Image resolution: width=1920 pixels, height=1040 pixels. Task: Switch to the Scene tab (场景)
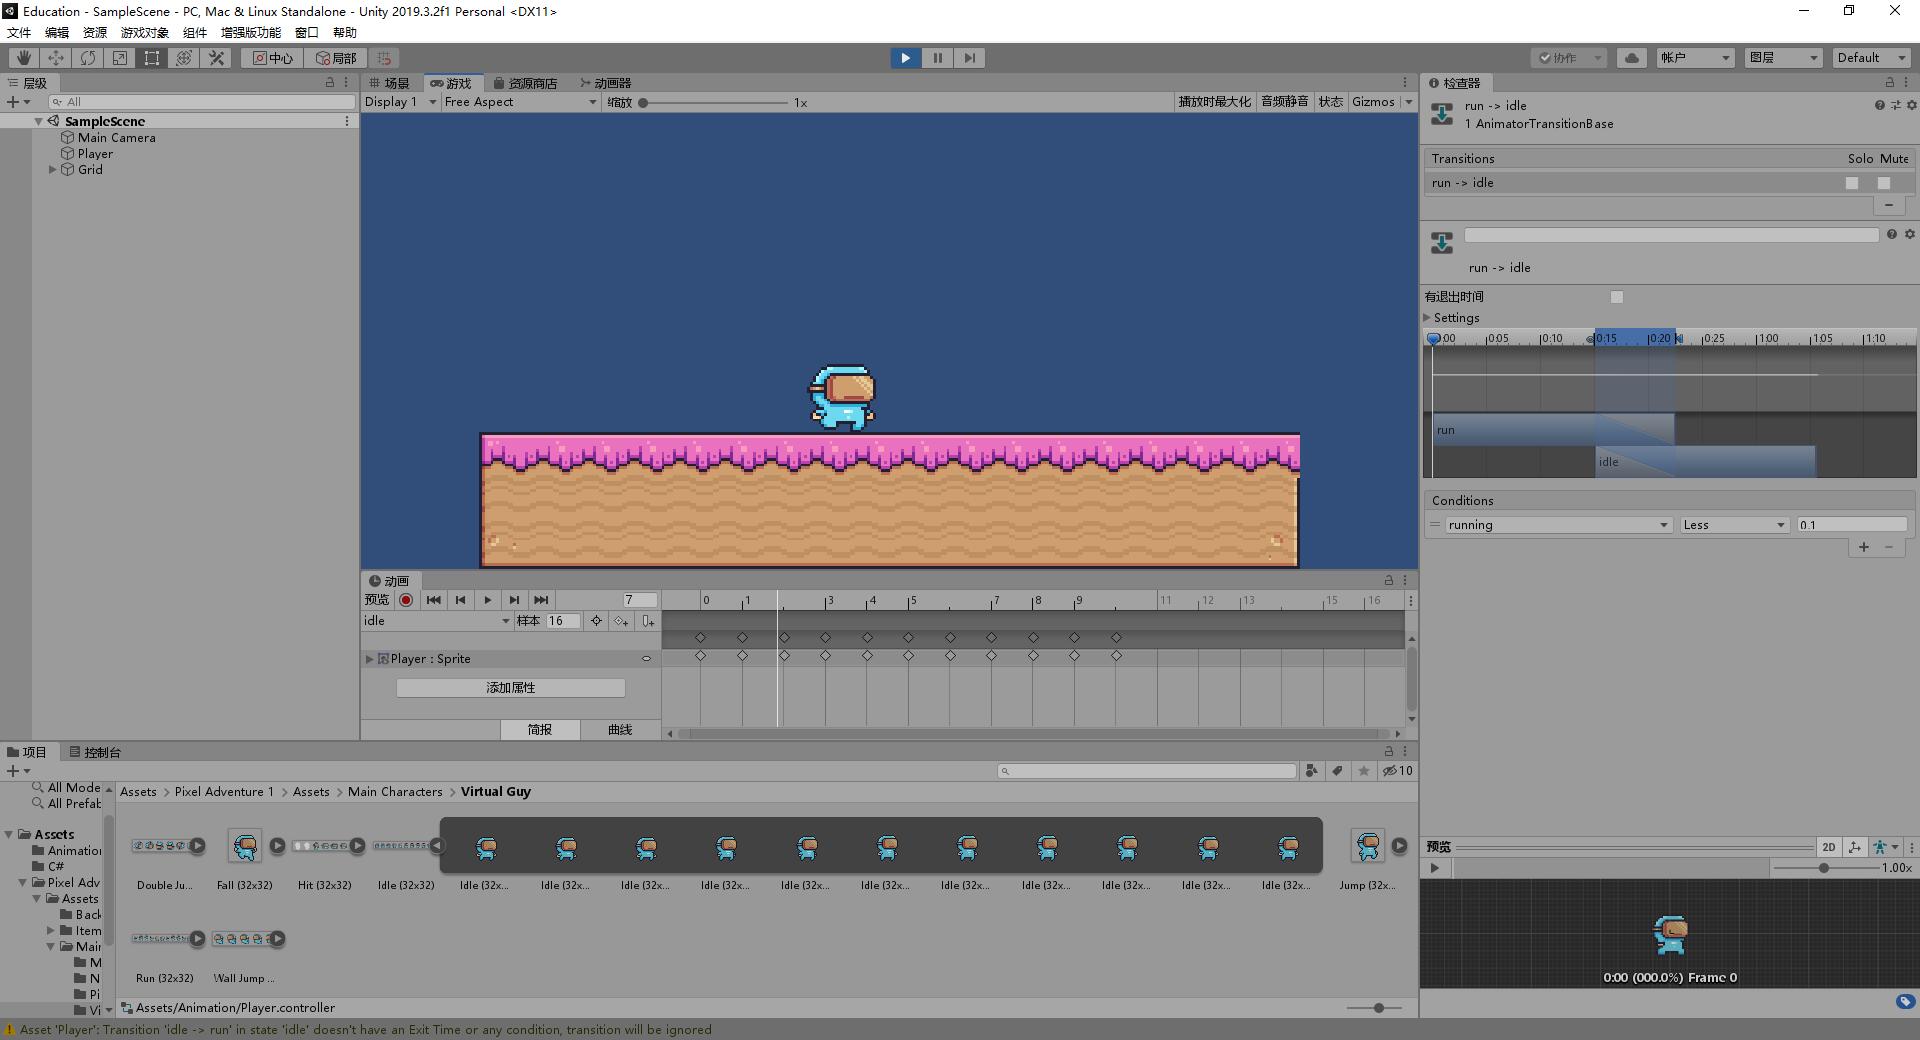391,83
